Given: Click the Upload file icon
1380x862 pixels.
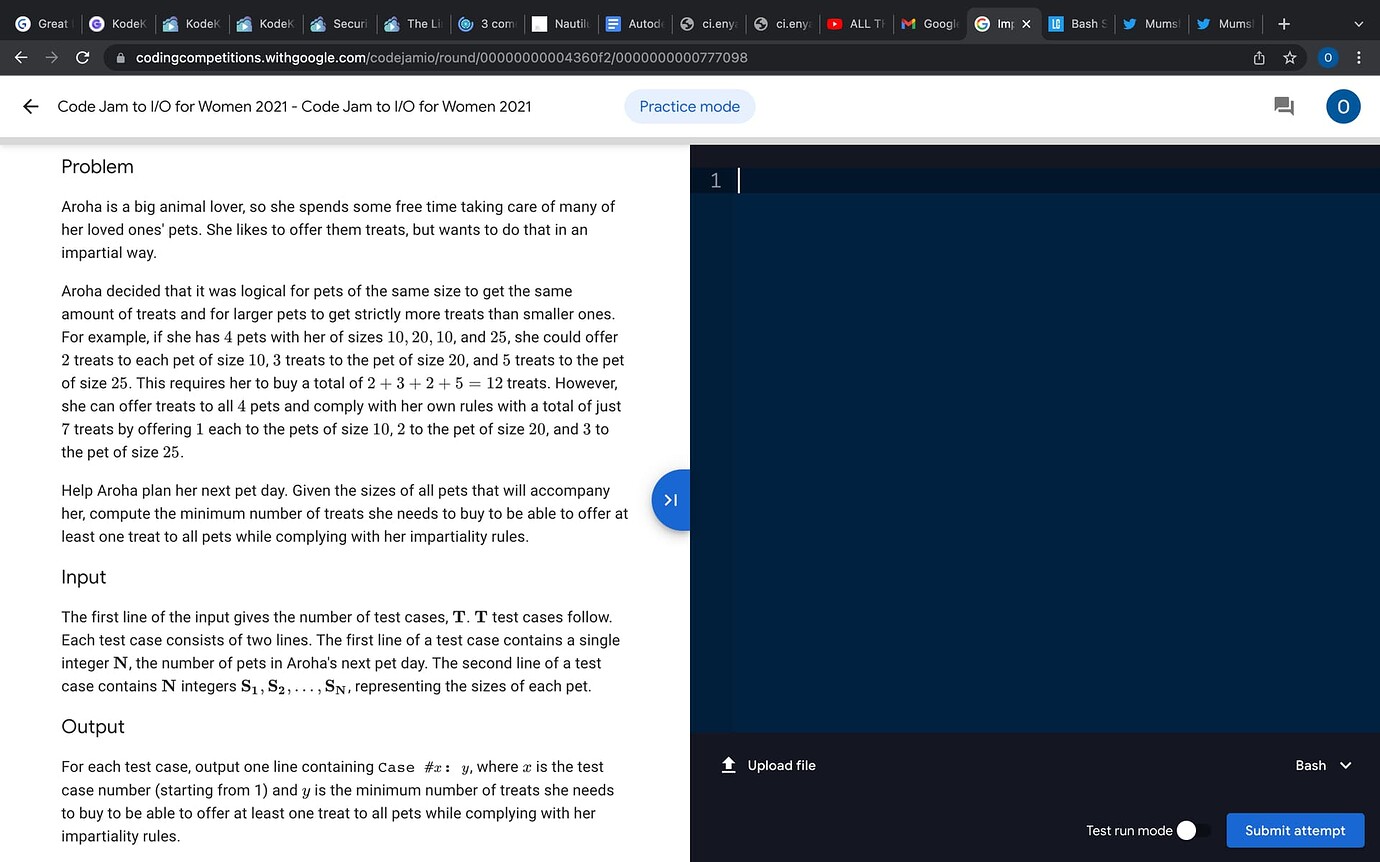Looking at the screenshot, I should (x=728, y=765).
